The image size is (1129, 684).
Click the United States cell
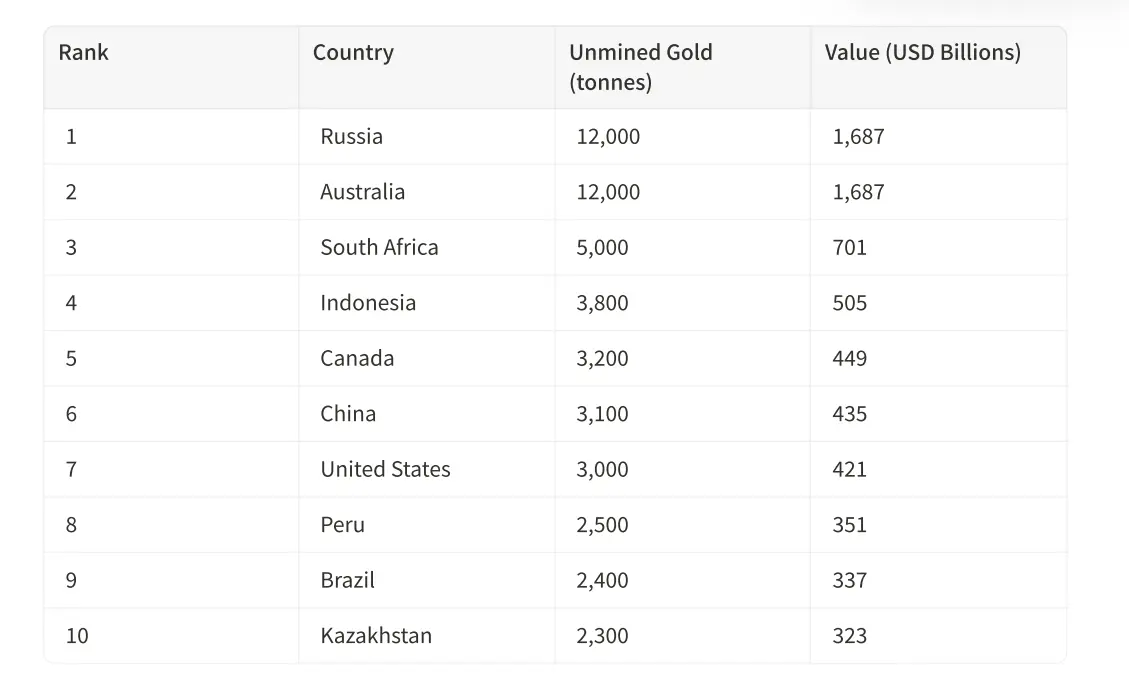[x=385, y=470]
